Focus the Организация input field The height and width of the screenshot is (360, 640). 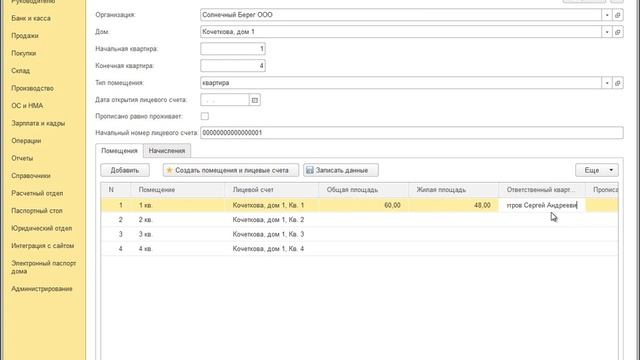coord(401,15)
